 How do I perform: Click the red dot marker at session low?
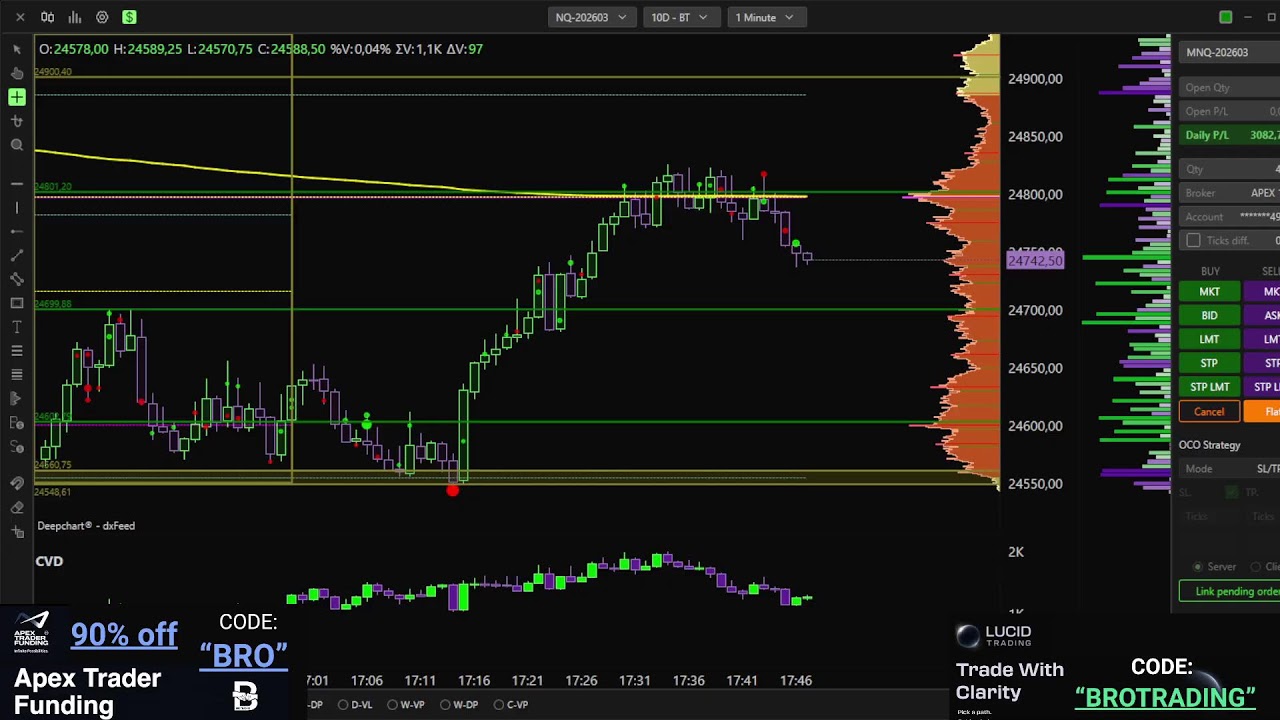(x=453, y=490)
